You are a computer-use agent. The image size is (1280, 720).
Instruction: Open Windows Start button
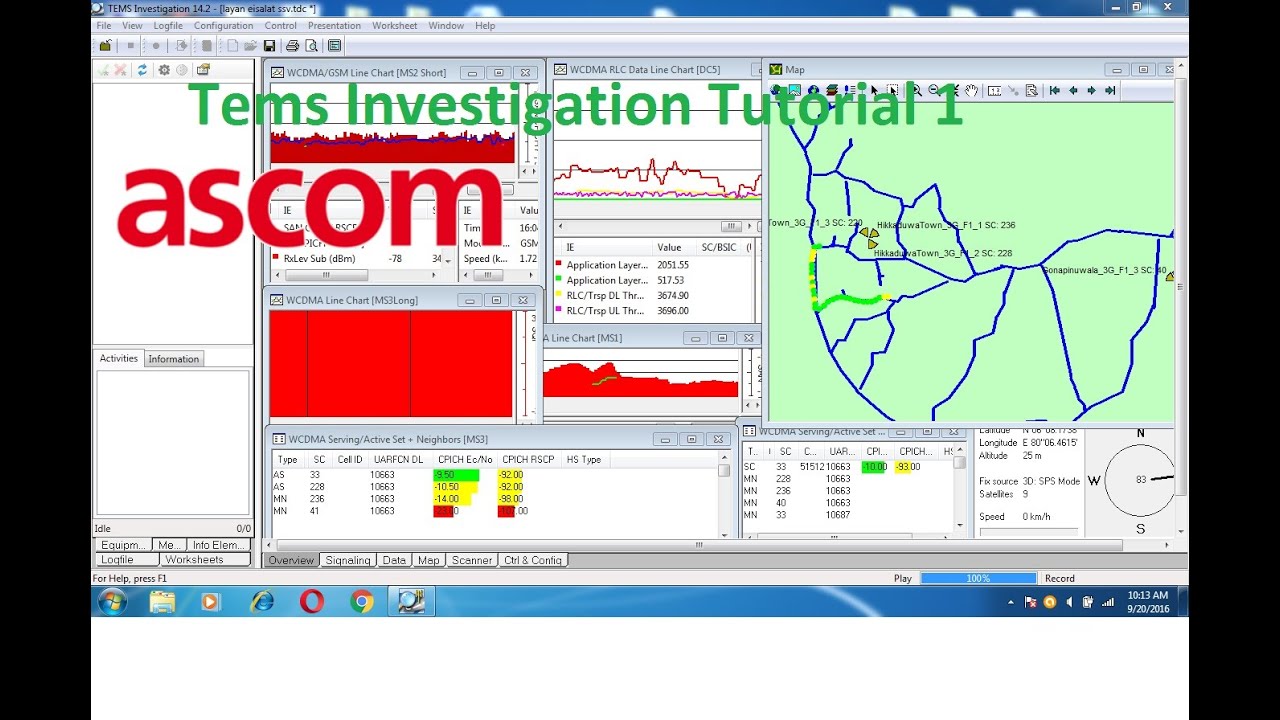112,601
